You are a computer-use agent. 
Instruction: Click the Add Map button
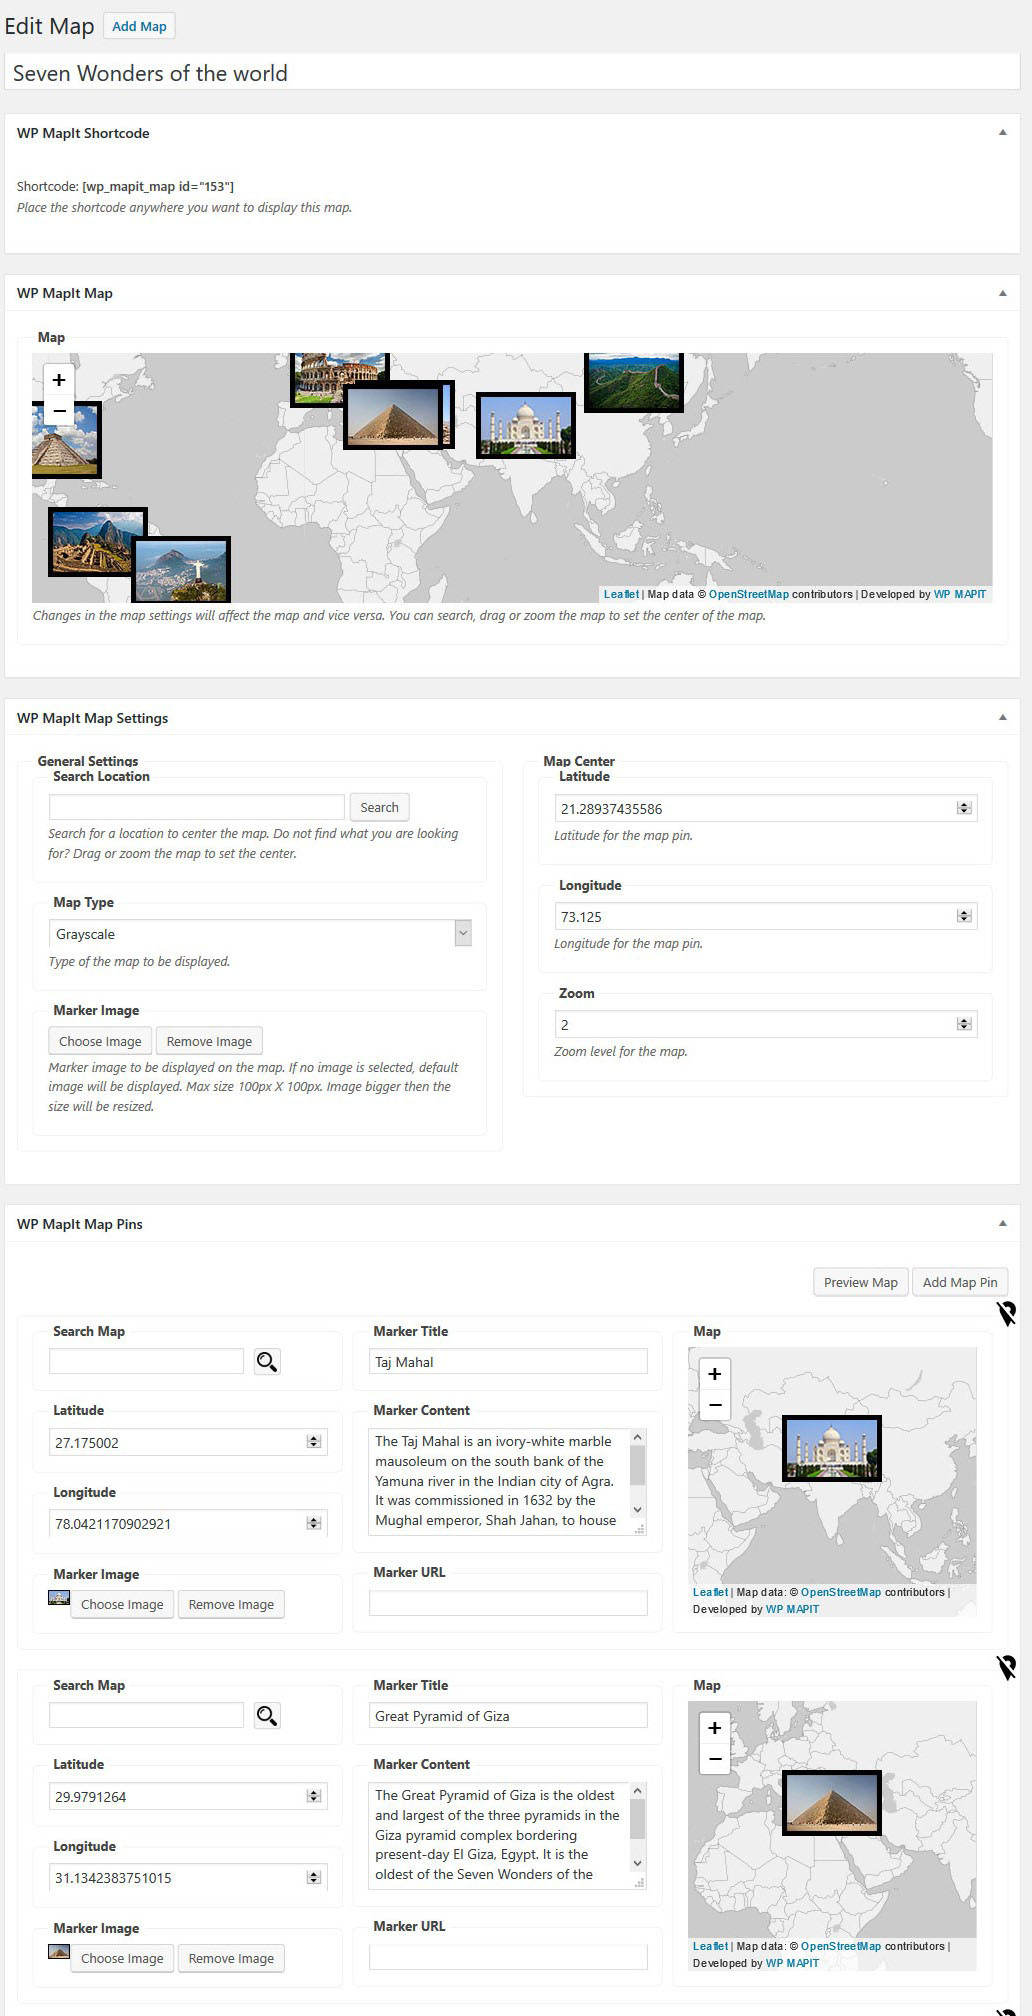(x=139, y=26)
